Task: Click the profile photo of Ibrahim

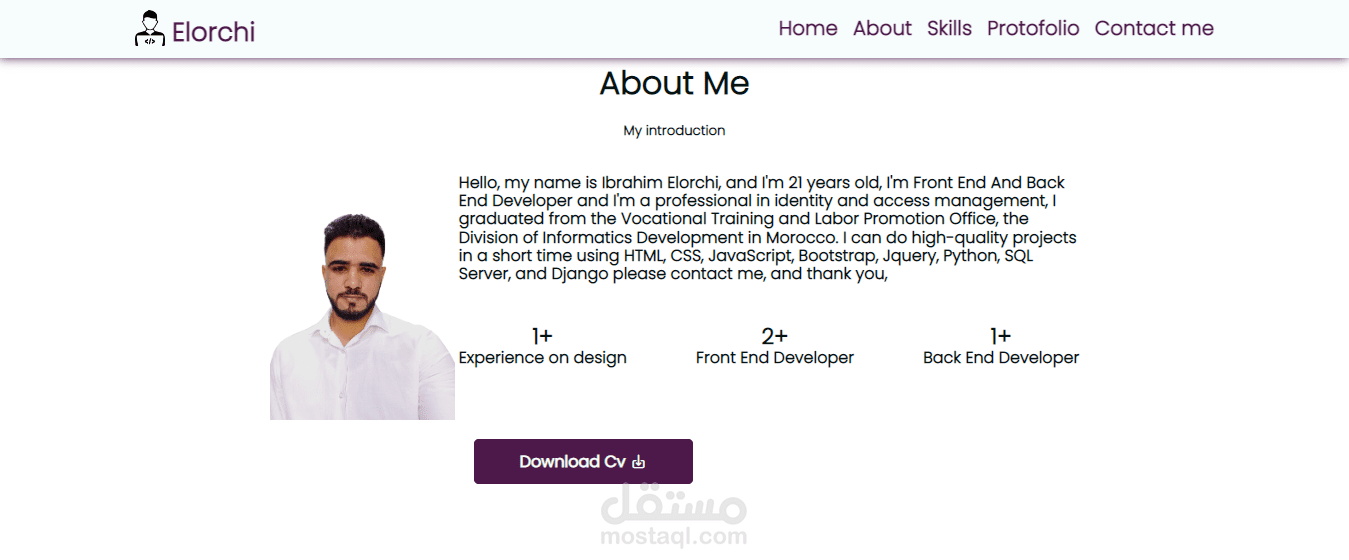Action: tap(361, 318)
